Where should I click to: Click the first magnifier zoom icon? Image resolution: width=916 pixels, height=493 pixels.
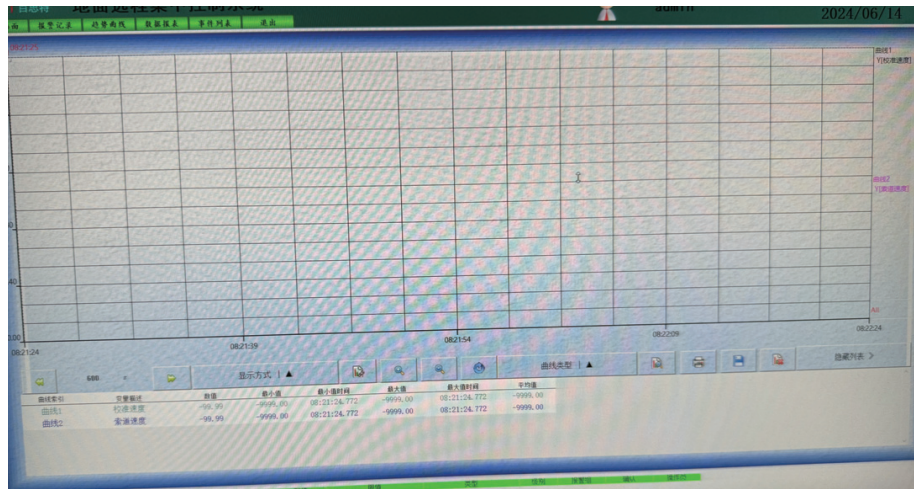(x=399, y=370)
